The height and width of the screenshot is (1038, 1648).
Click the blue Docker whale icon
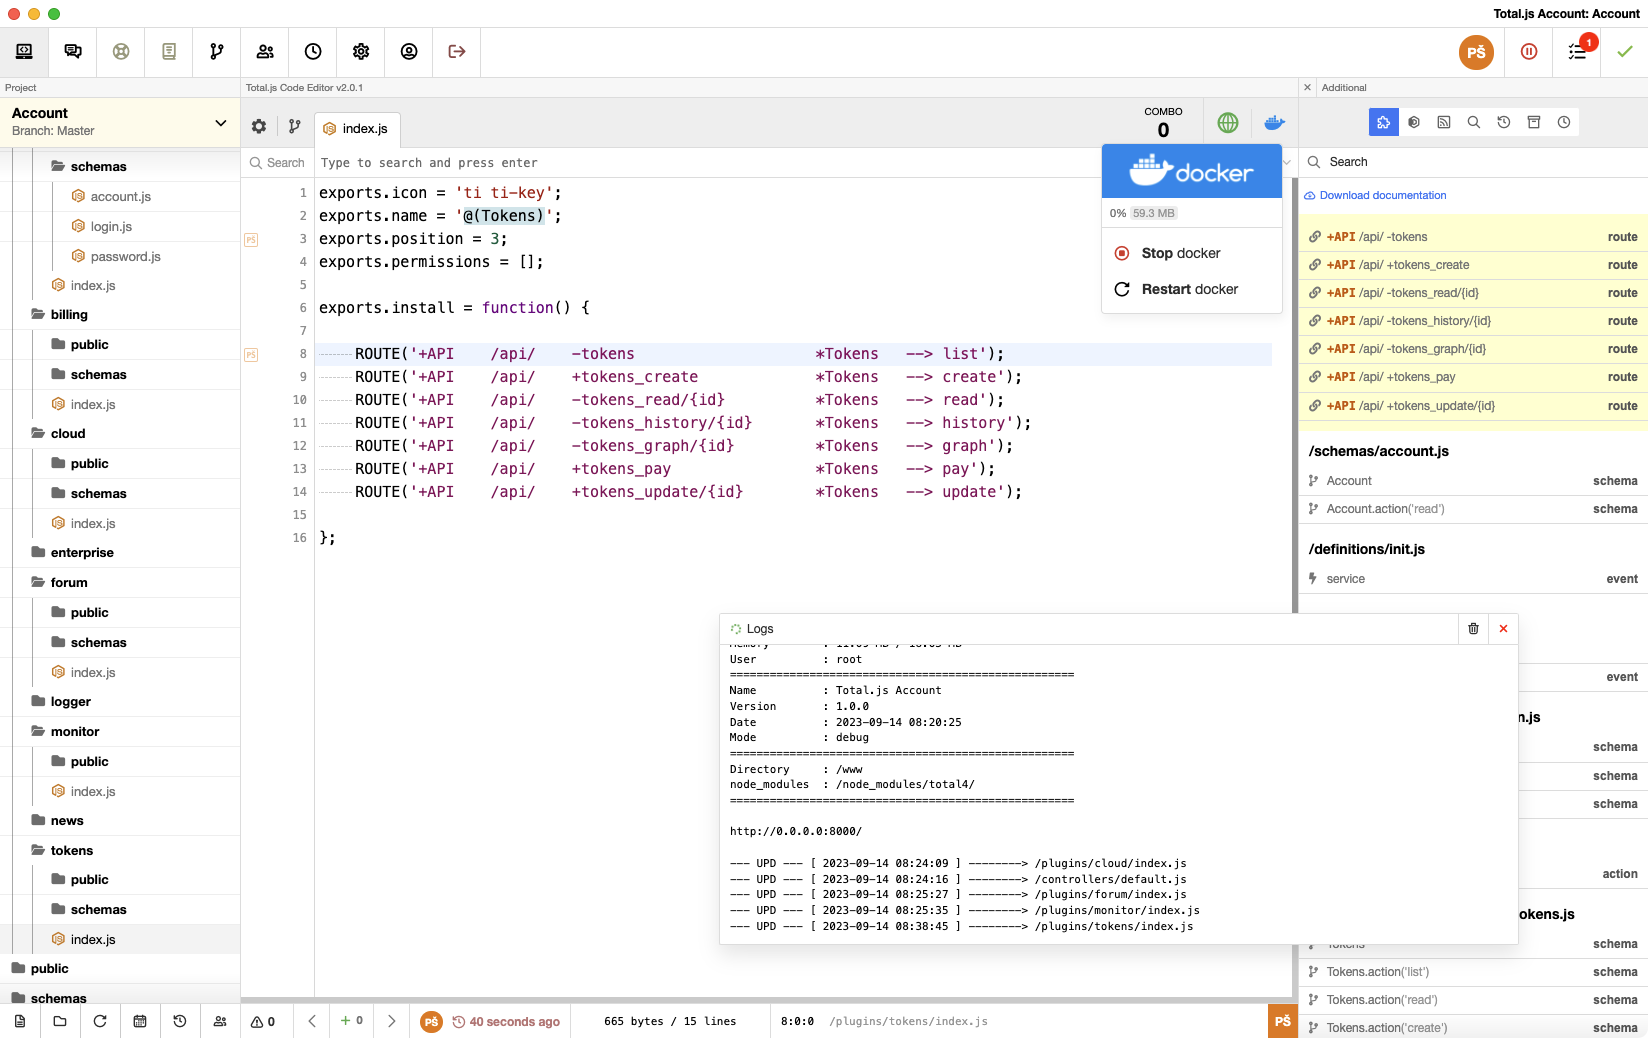1274,123
